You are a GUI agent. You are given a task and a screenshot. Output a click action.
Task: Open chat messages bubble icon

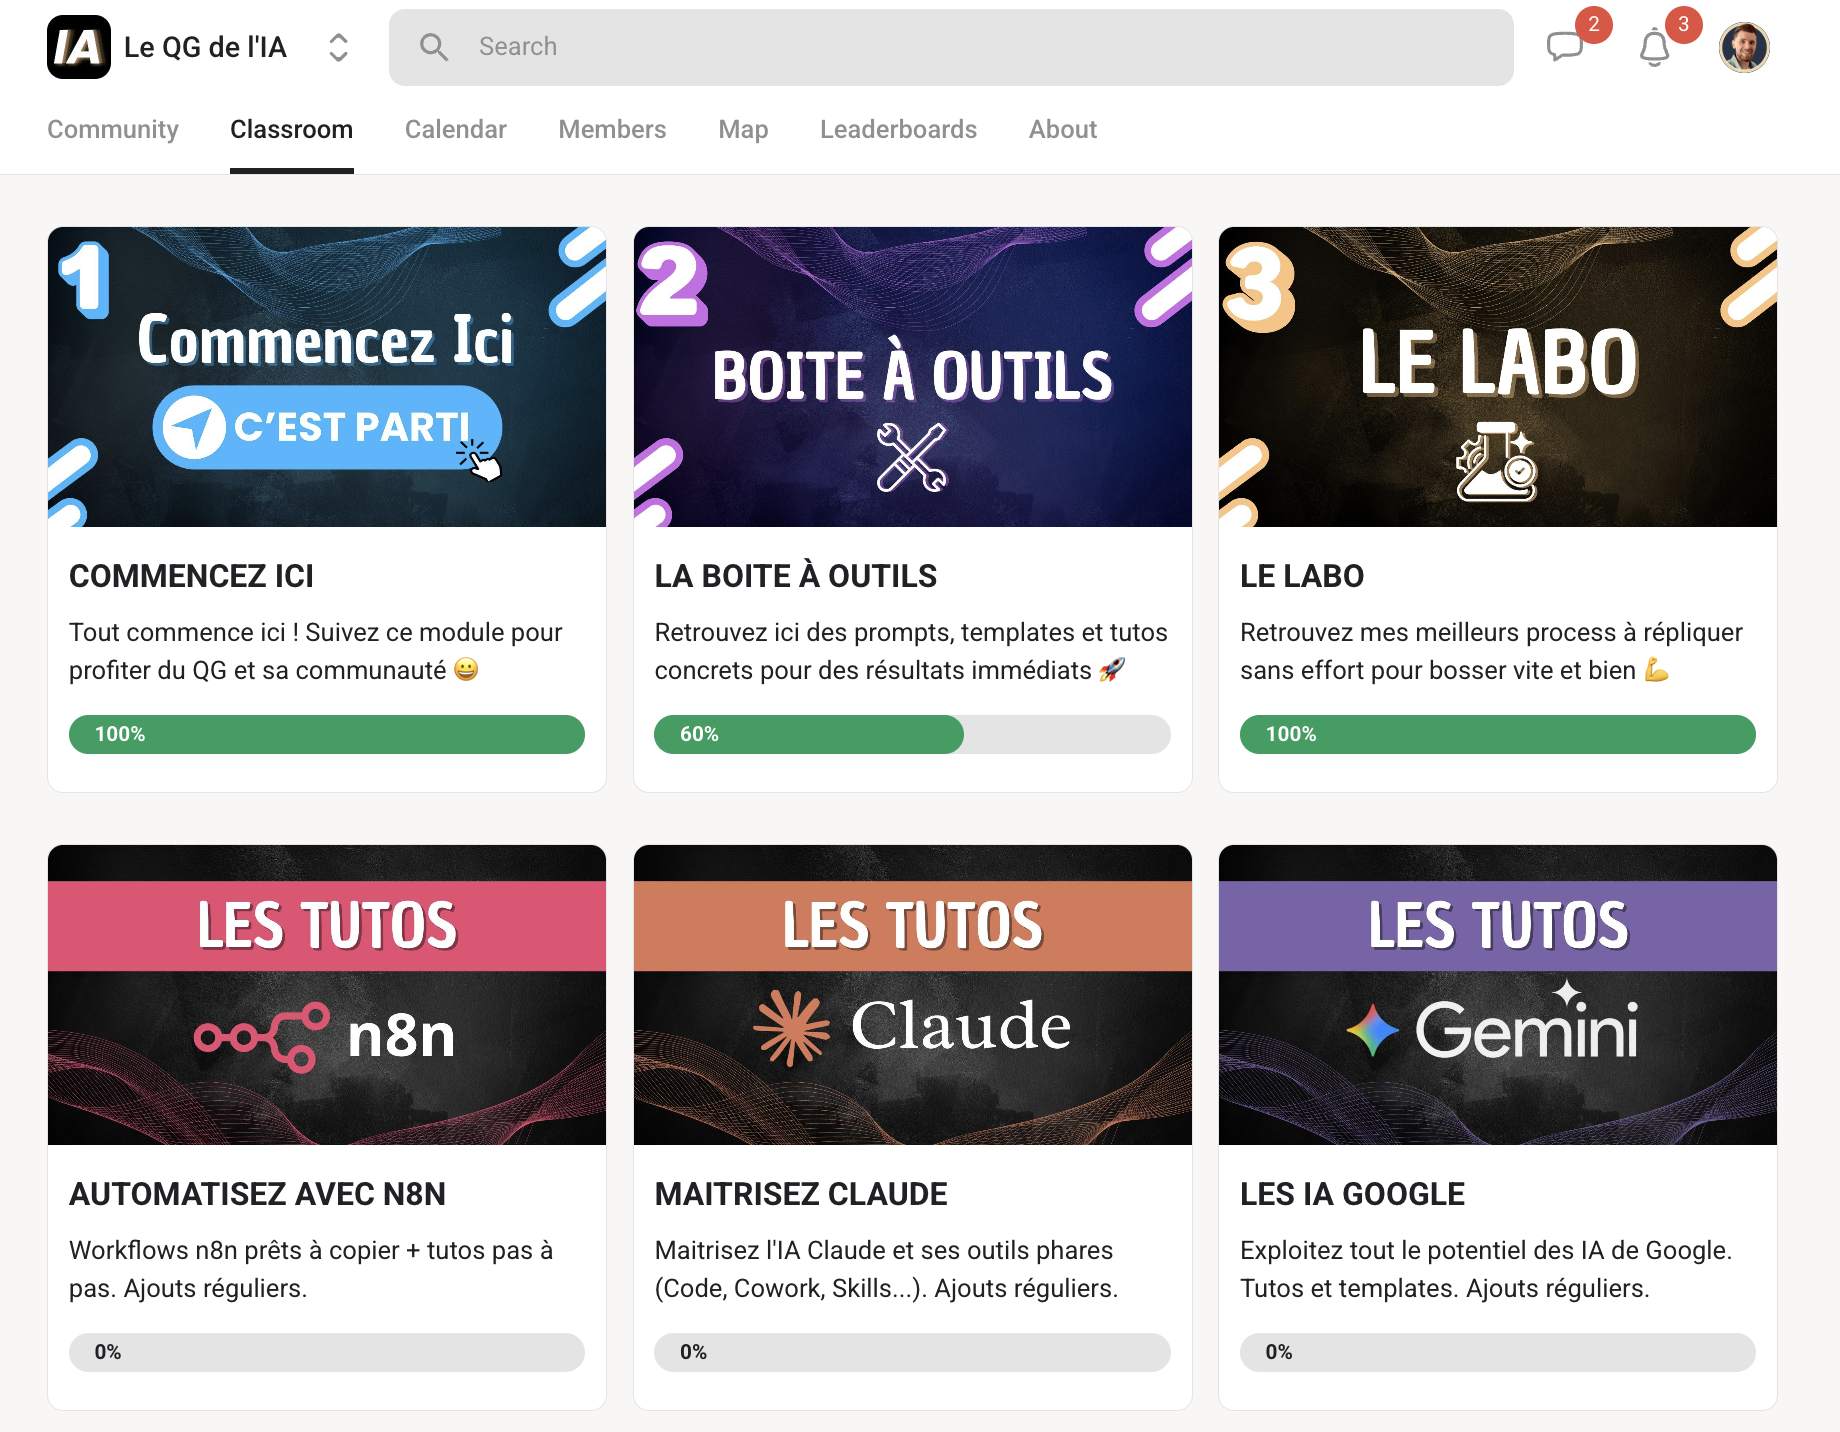1565,47
